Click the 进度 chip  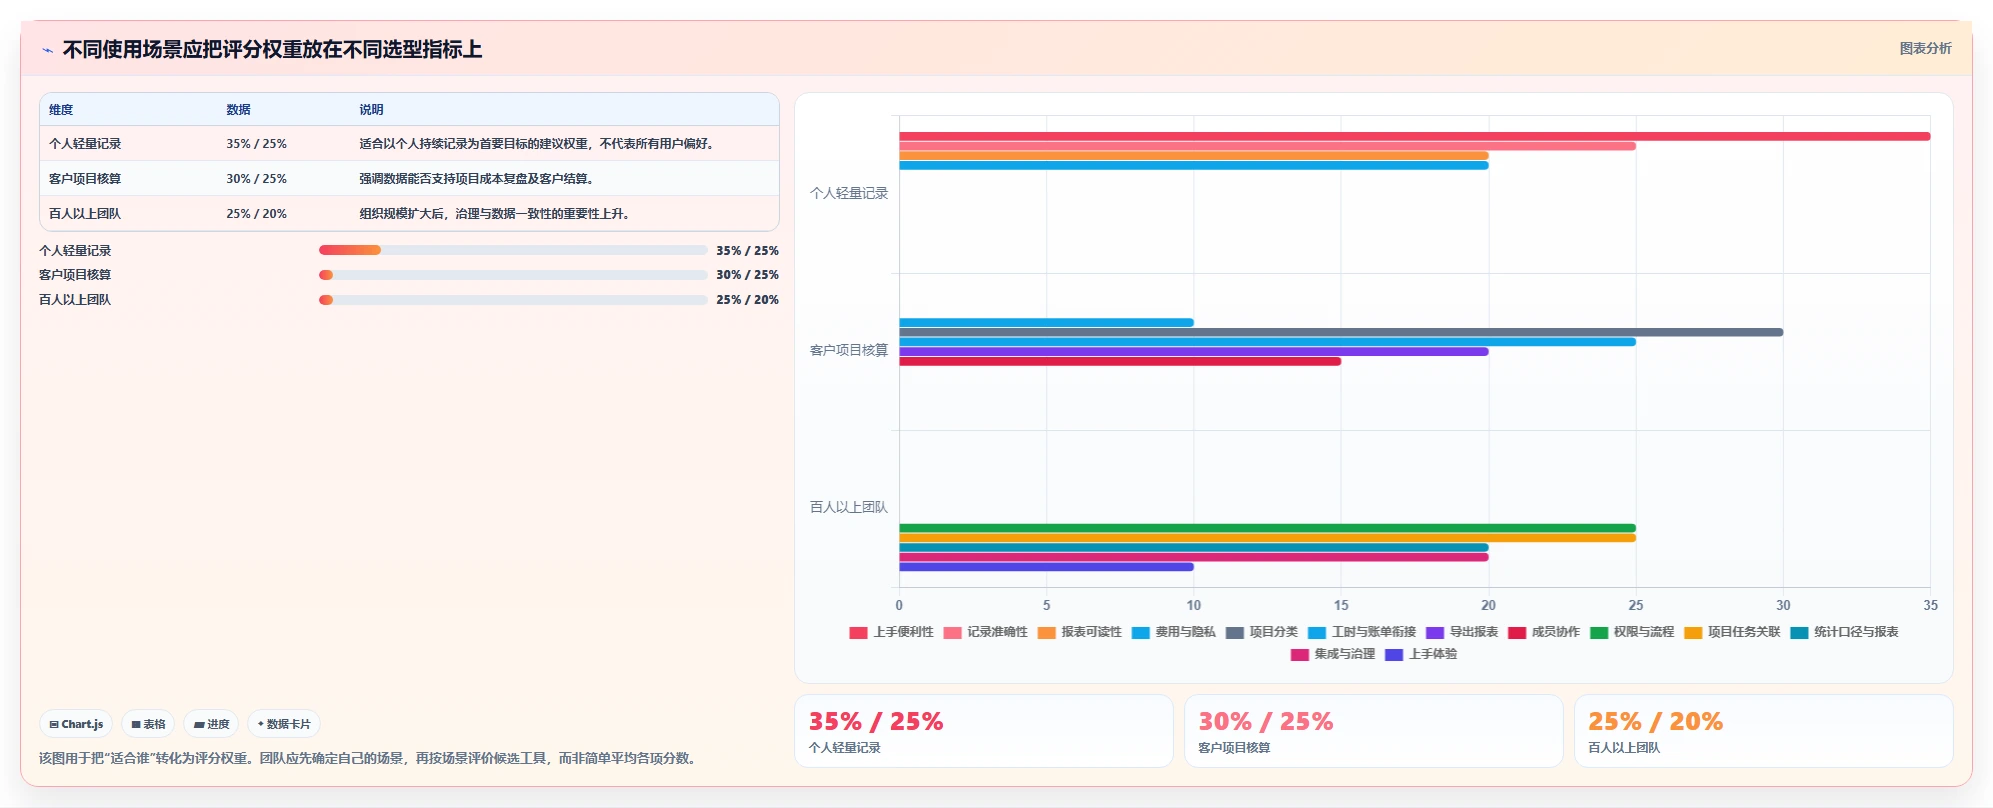[x=211, y=724]
